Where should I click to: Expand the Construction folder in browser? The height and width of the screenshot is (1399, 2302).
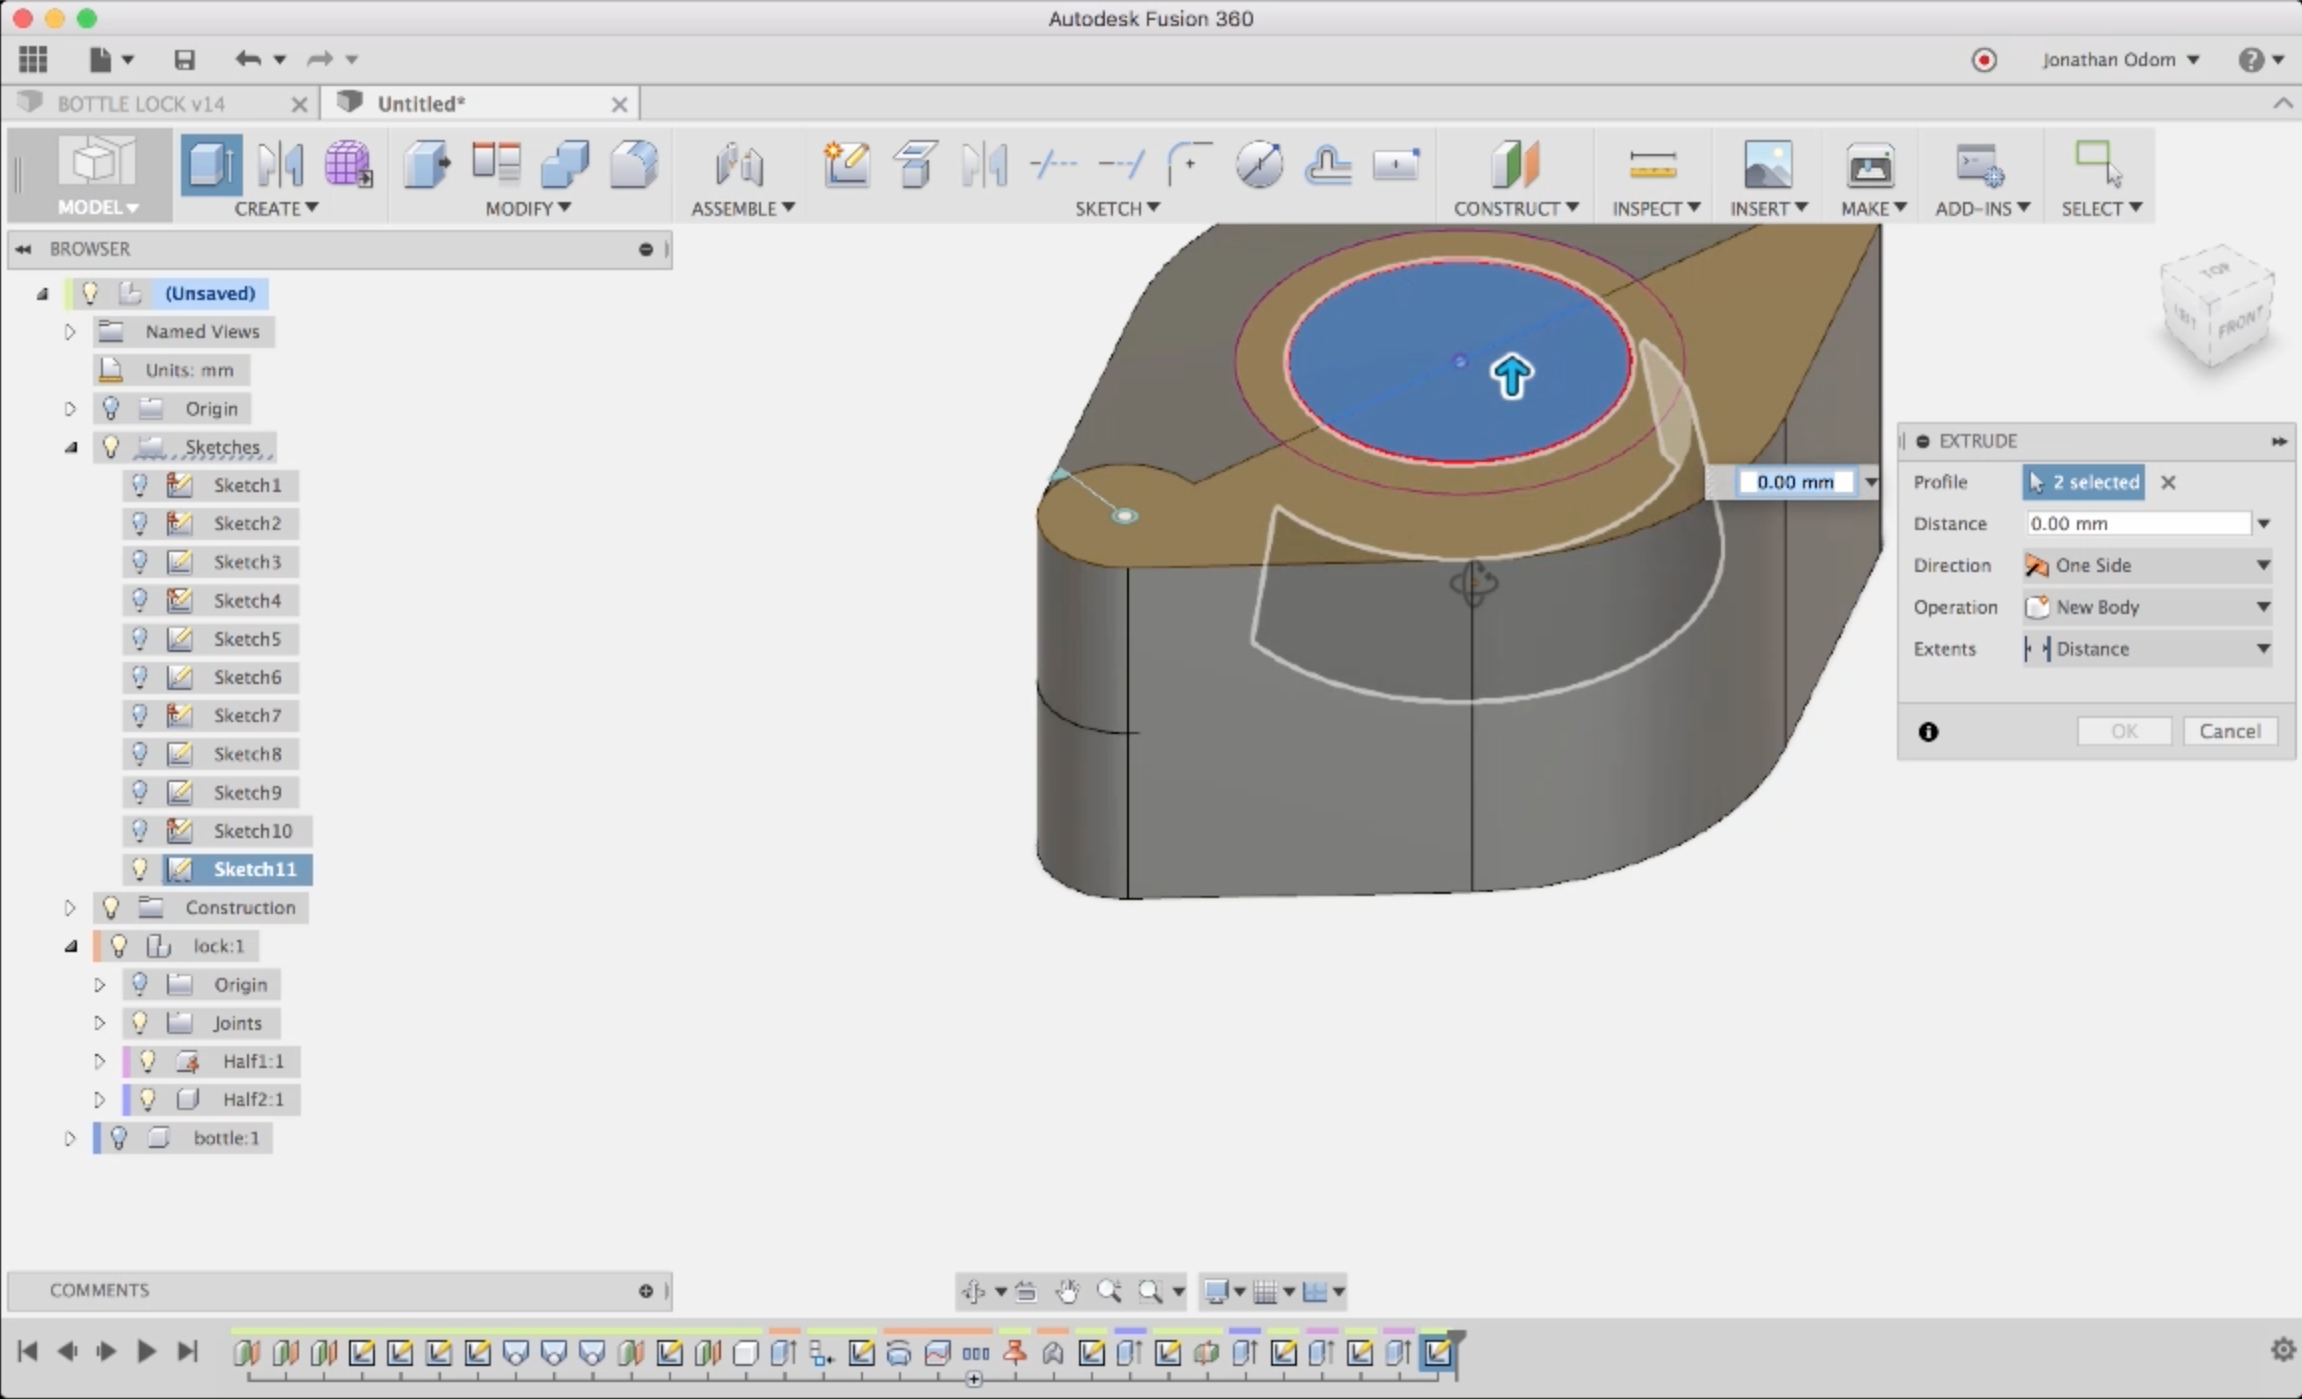[70, 908]
